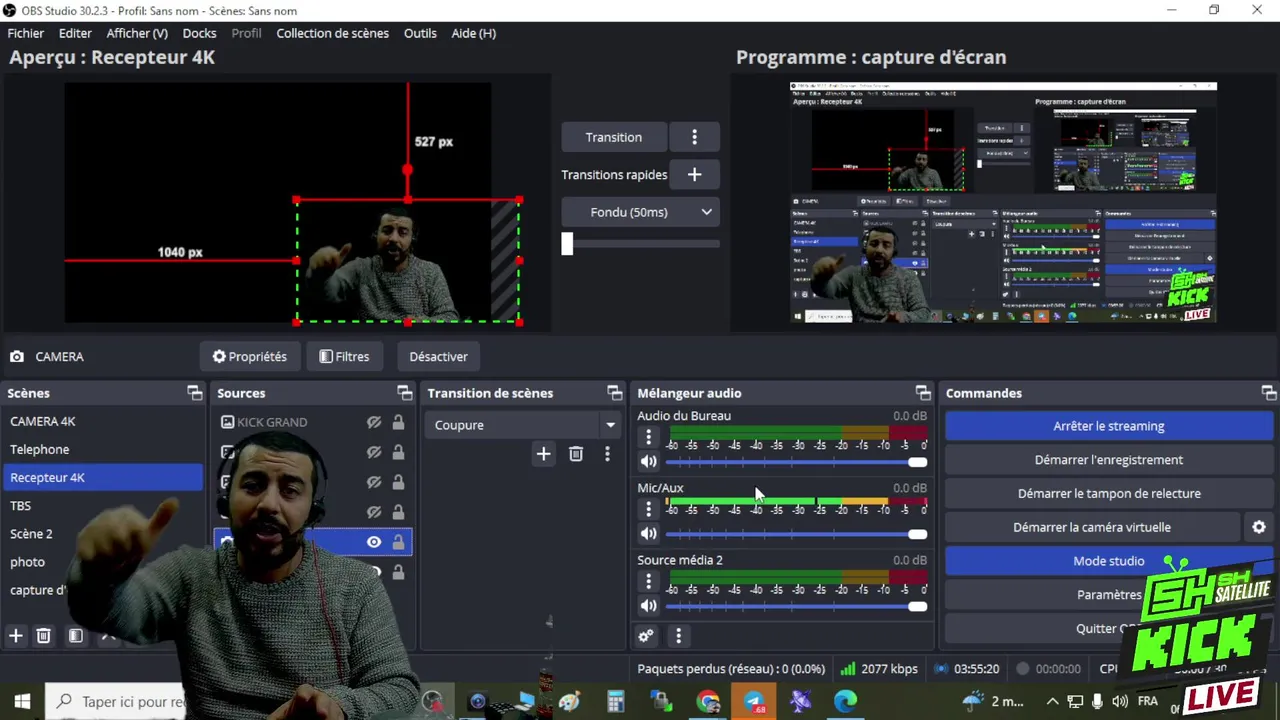This screenshot has width=1280, height=720.
Task: Open Audio du Bureau options menu
Action: (648, 438)
